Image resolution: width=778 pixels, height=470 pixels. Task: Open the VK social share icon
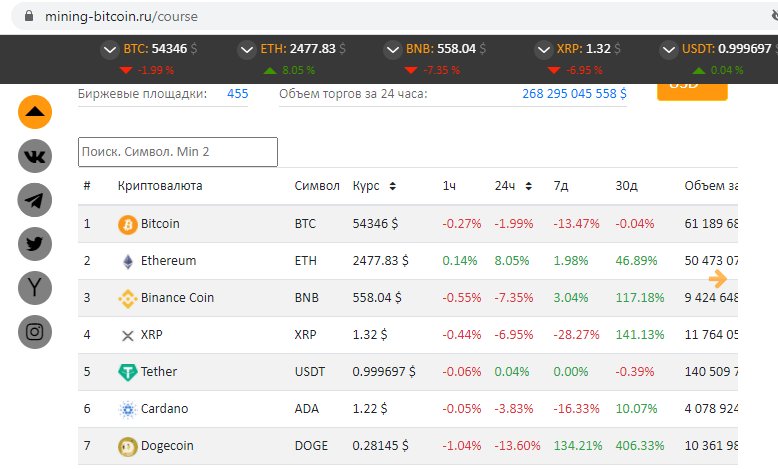tap(35, 156)
